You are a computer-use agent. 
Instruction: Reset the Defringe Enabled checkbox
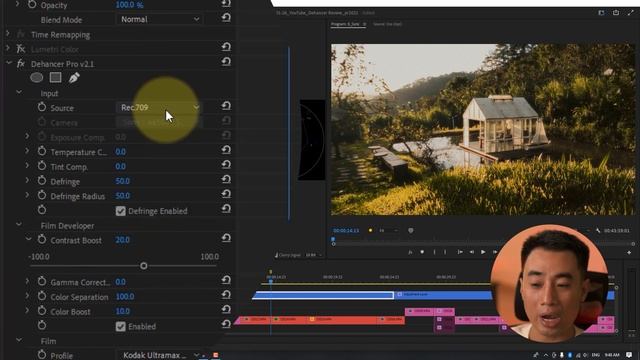pos(226,209)
